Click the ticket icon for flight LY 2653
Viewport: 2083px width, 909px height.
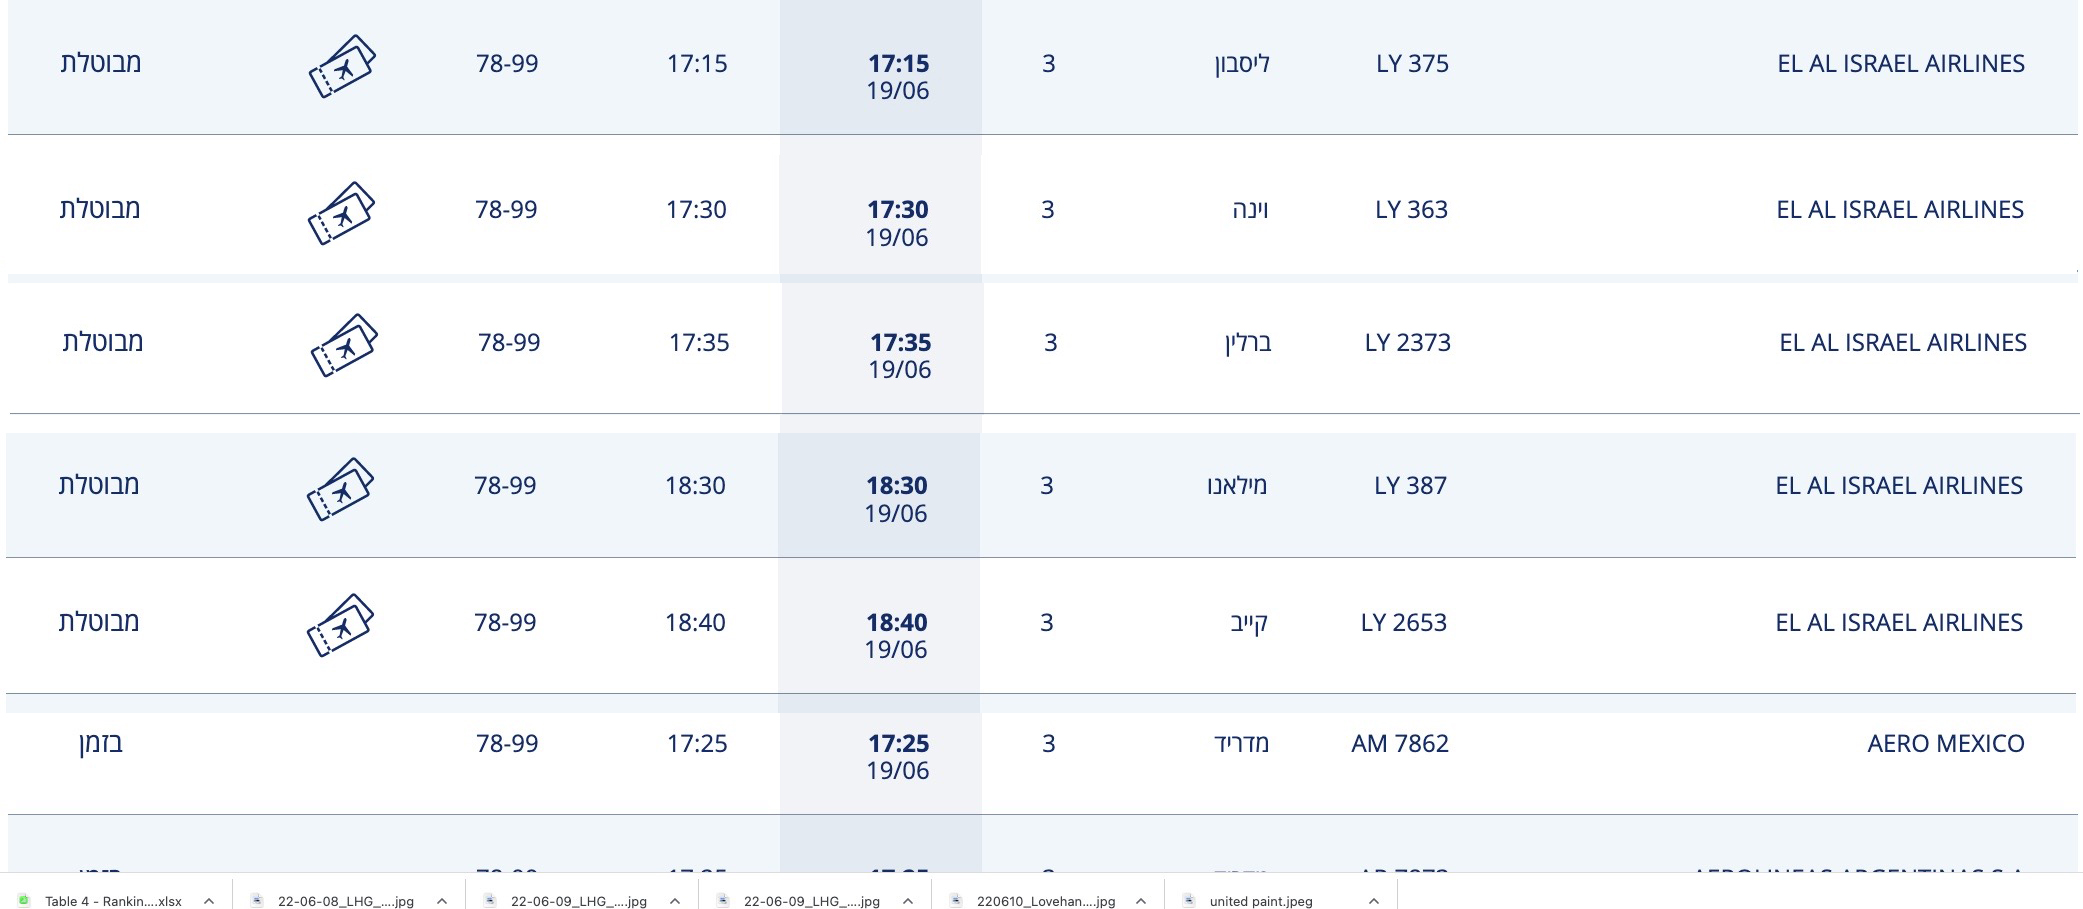click(x=340, y=625)
